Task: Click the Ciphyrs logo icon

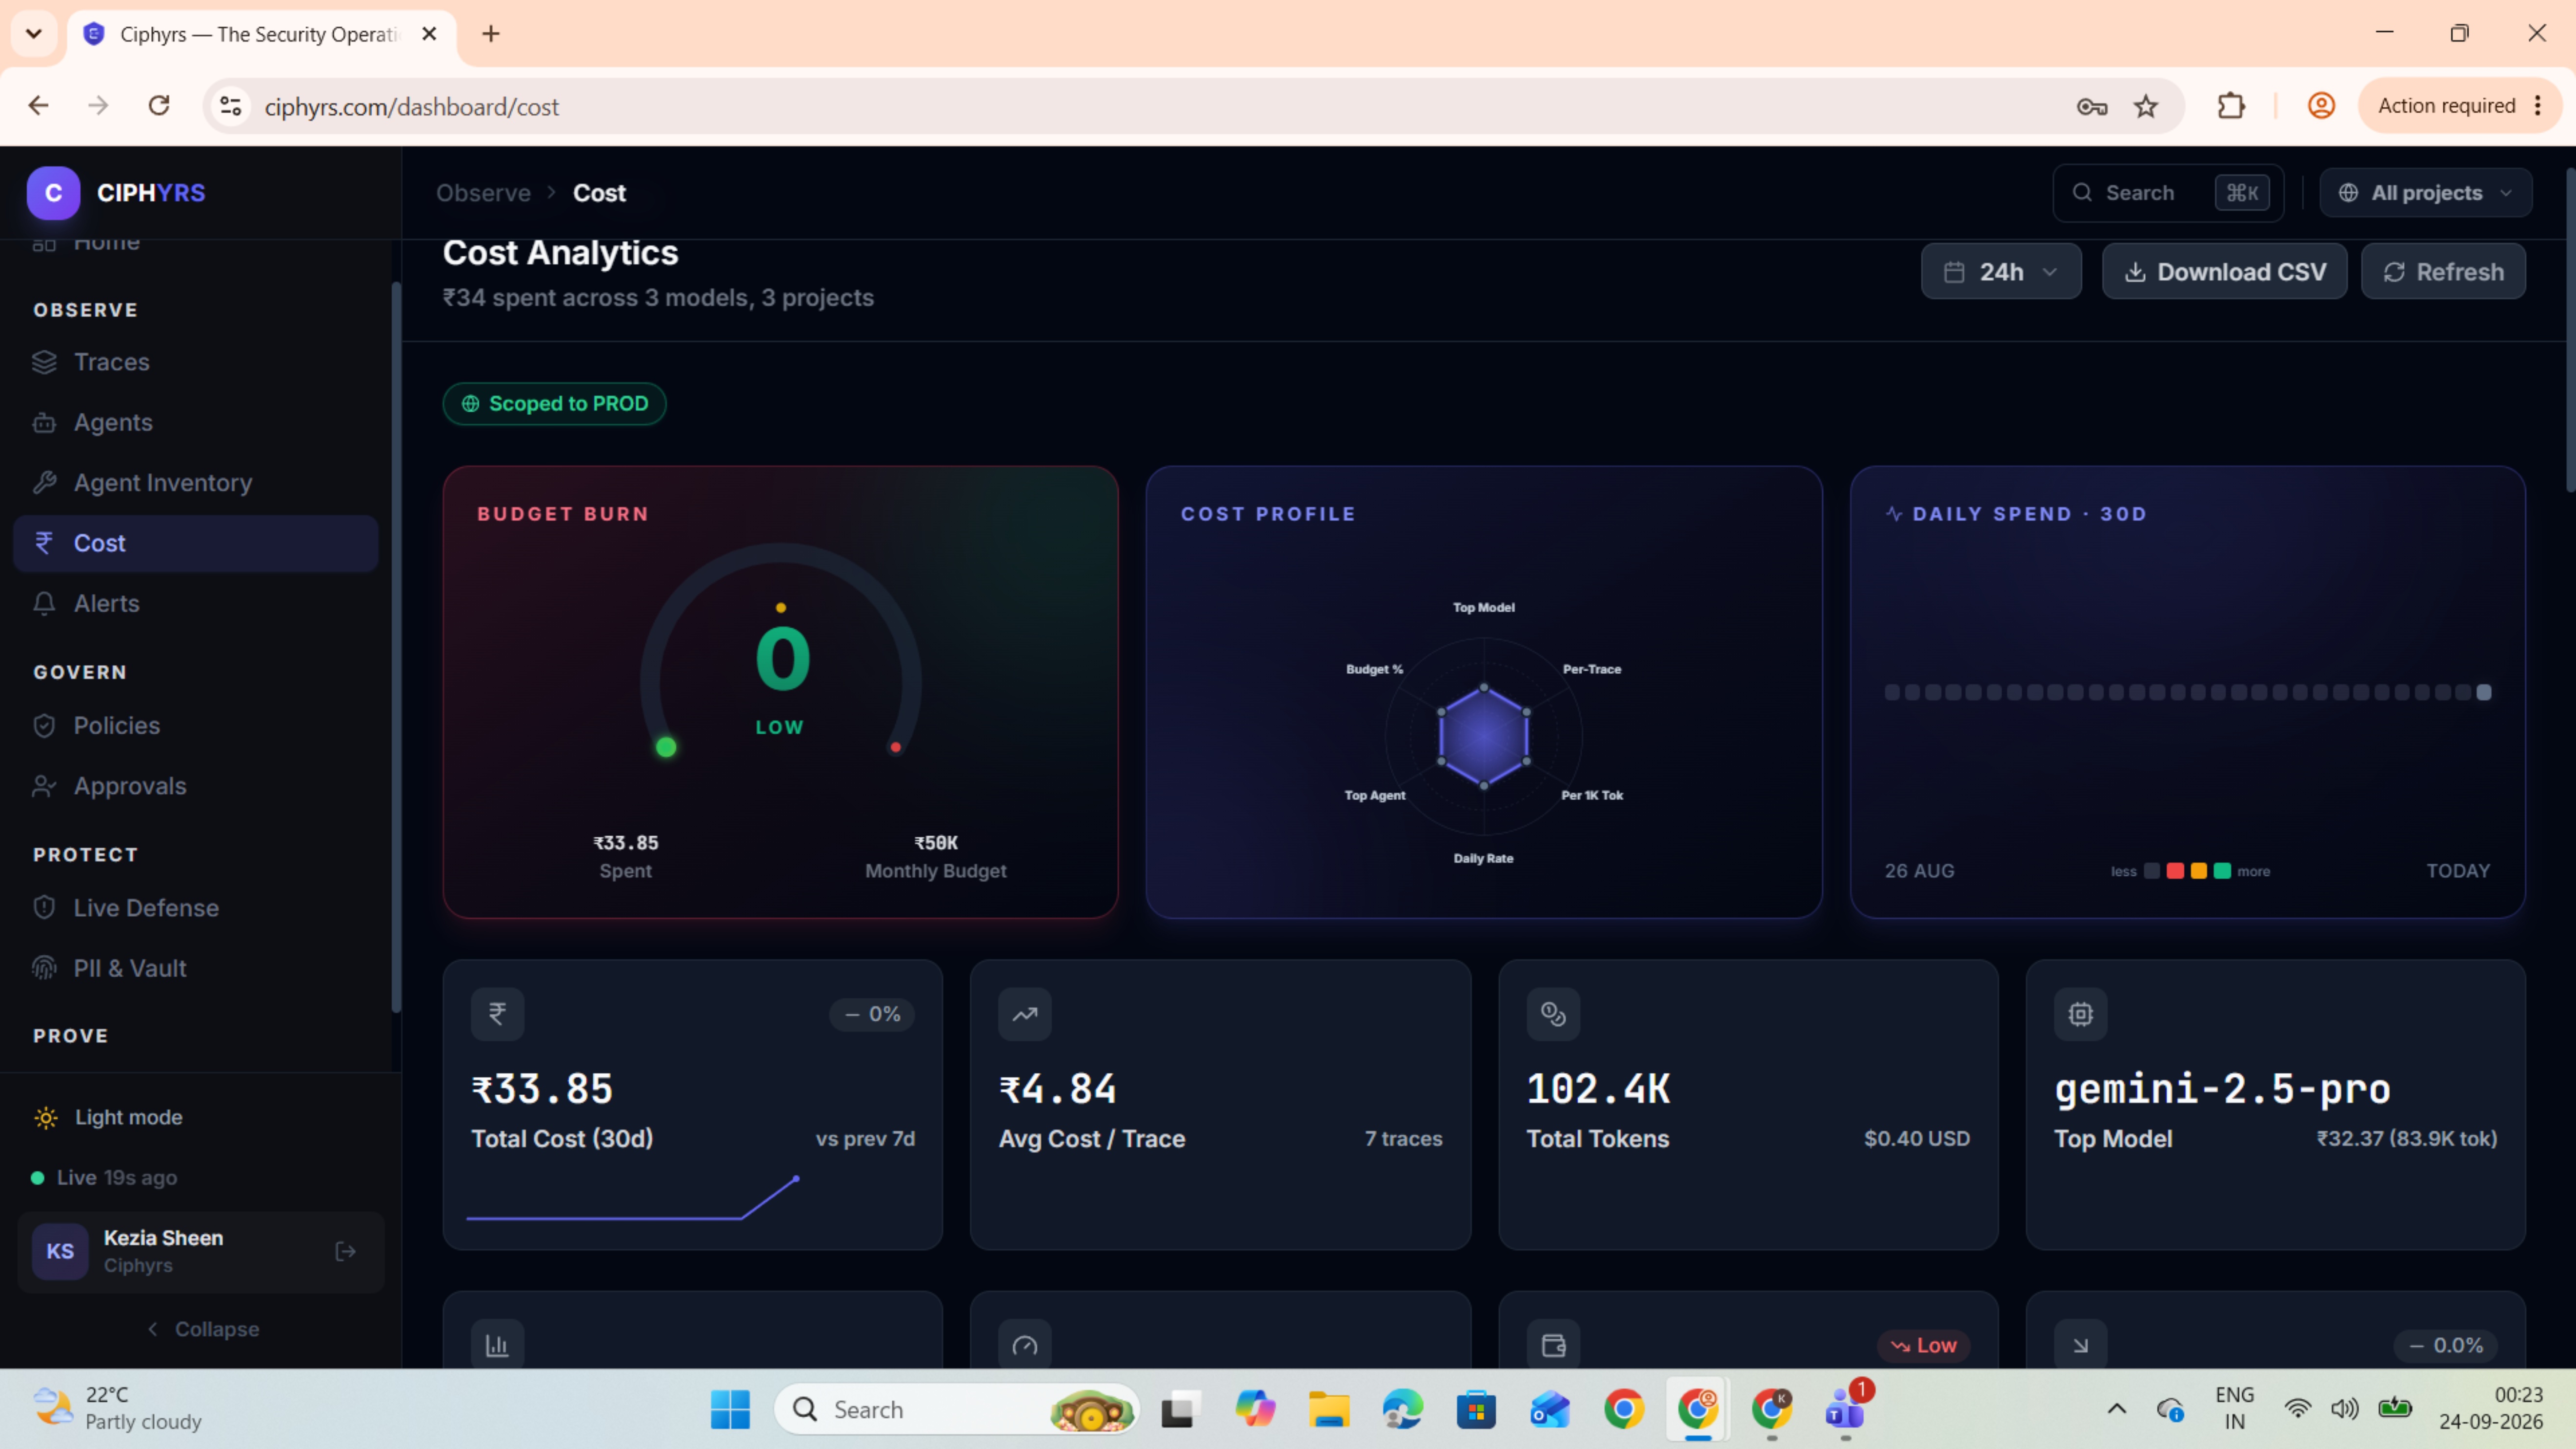Action: coord(53,193)
